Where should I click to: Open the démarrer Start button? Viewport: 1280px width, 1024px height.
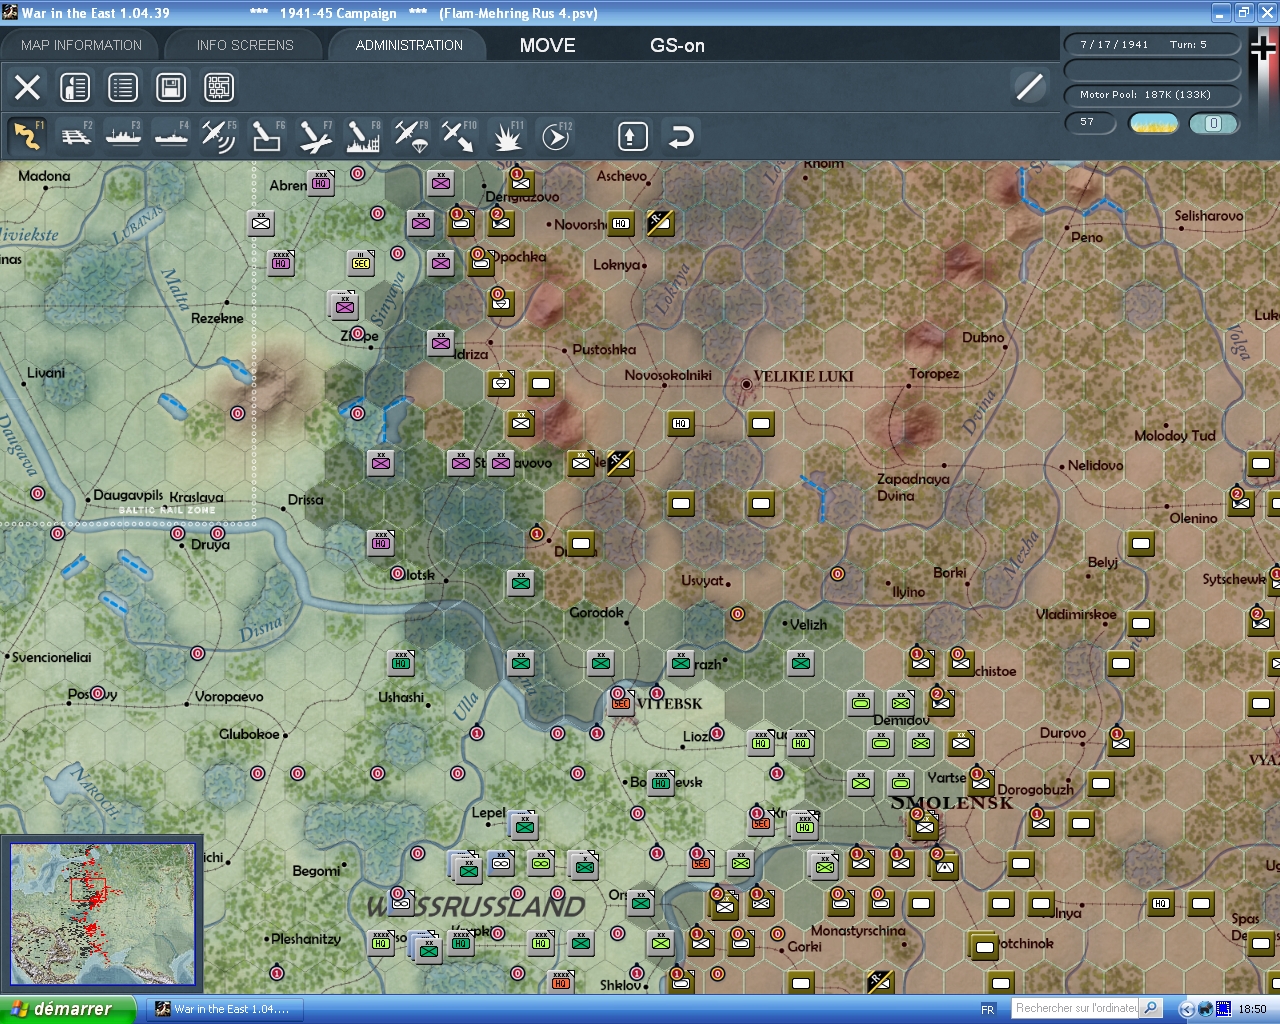click(67, 1009)
